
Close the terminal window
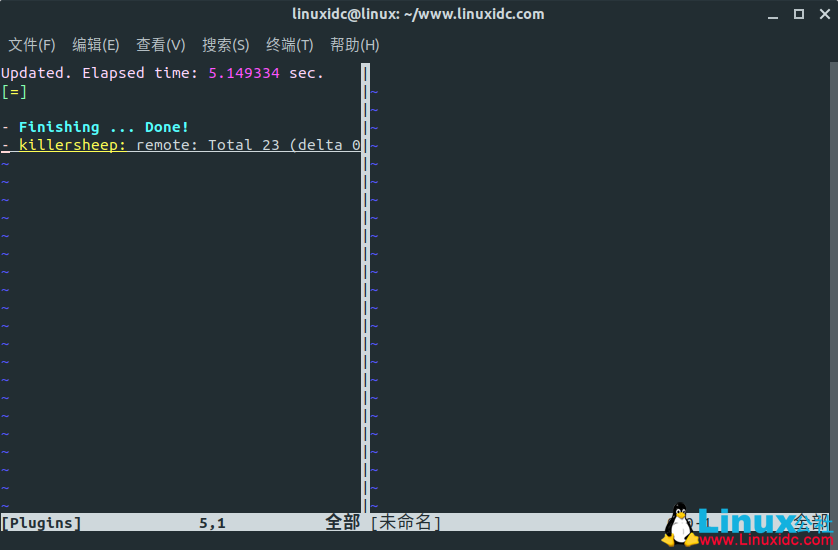pyautogui.click(x=825, y=14)
